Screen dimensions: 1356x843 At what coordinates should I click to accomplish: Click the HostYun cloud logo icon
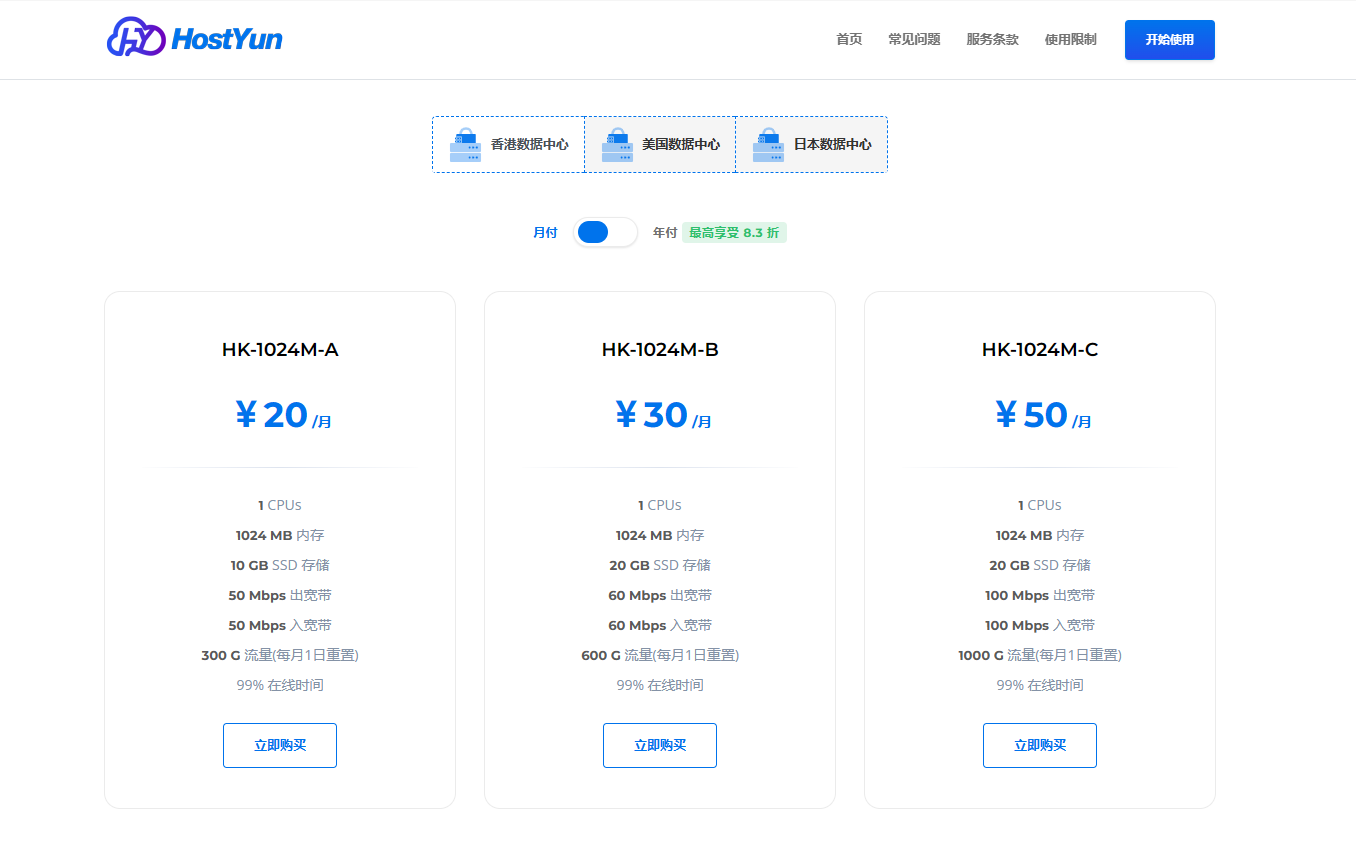click(135, 38)
